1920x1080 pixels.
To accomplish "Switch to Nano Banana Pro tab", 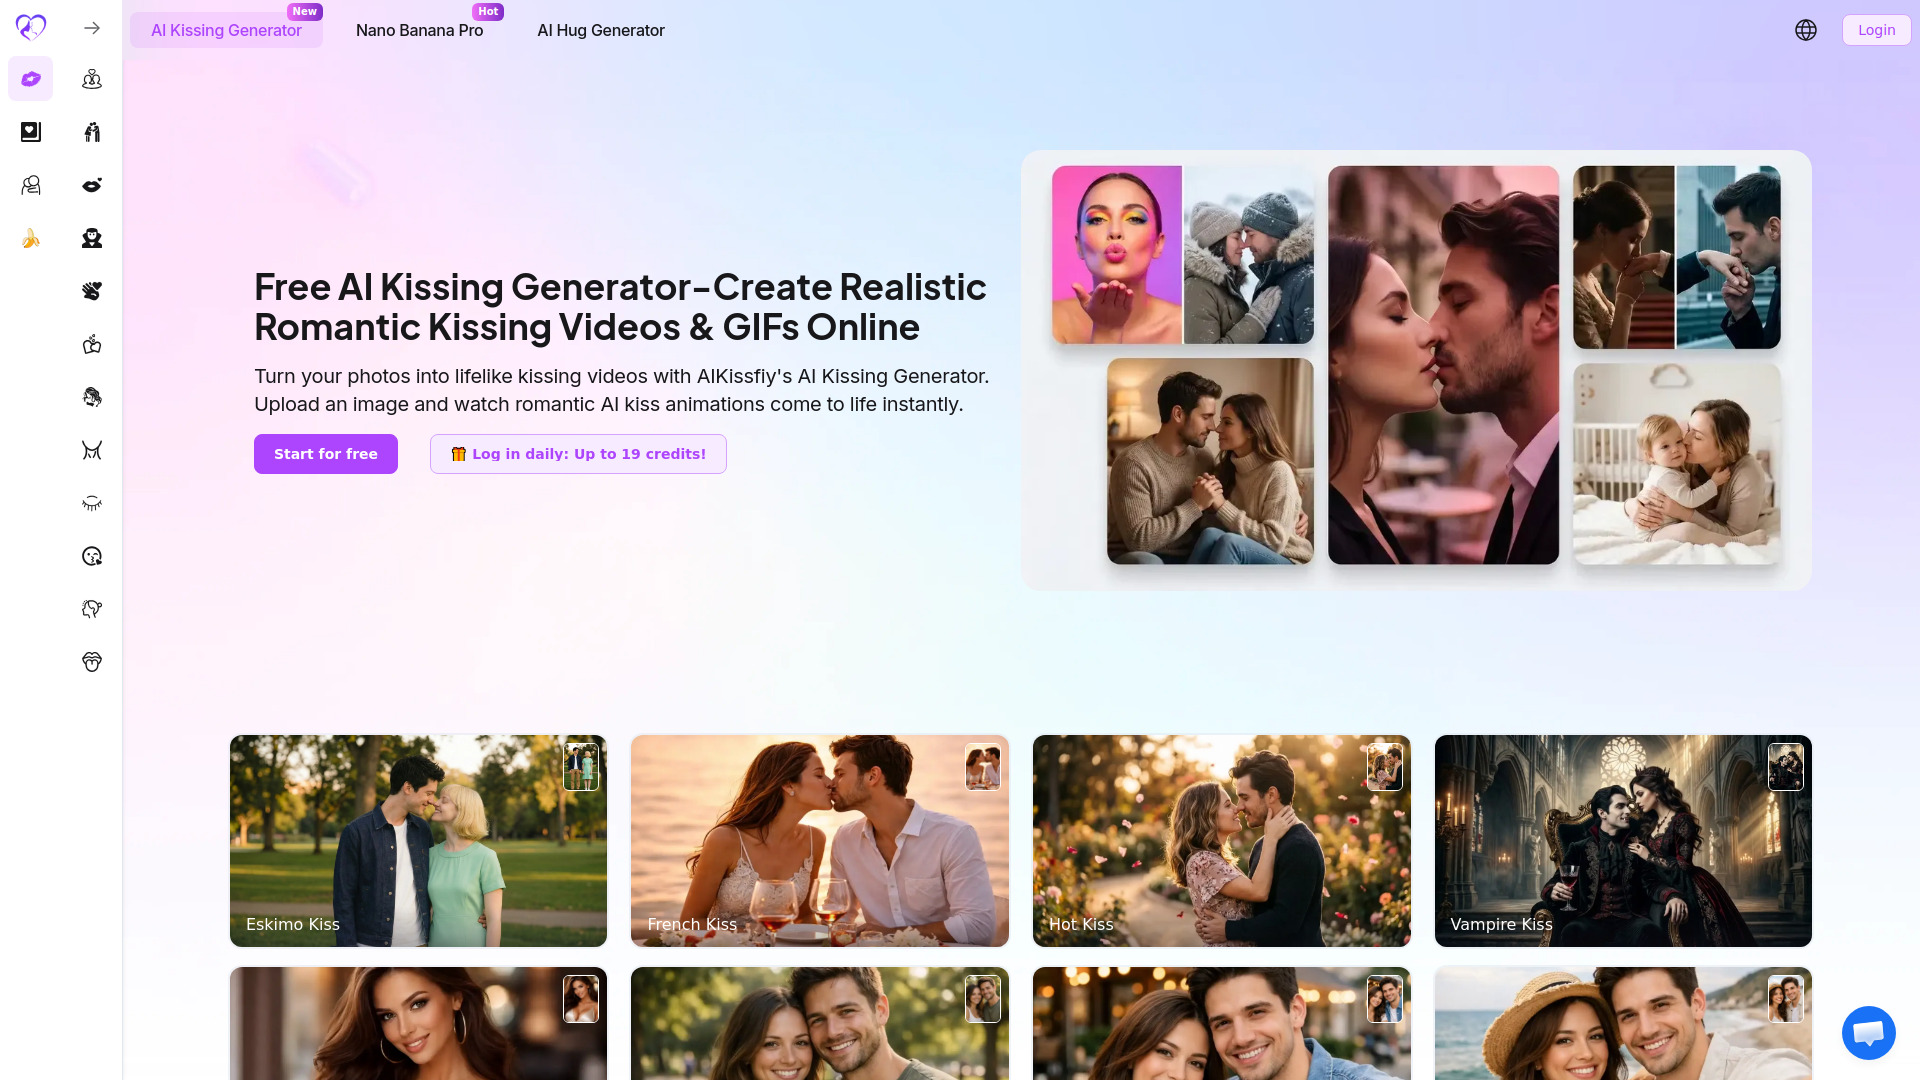I will [x=419, y=30].
